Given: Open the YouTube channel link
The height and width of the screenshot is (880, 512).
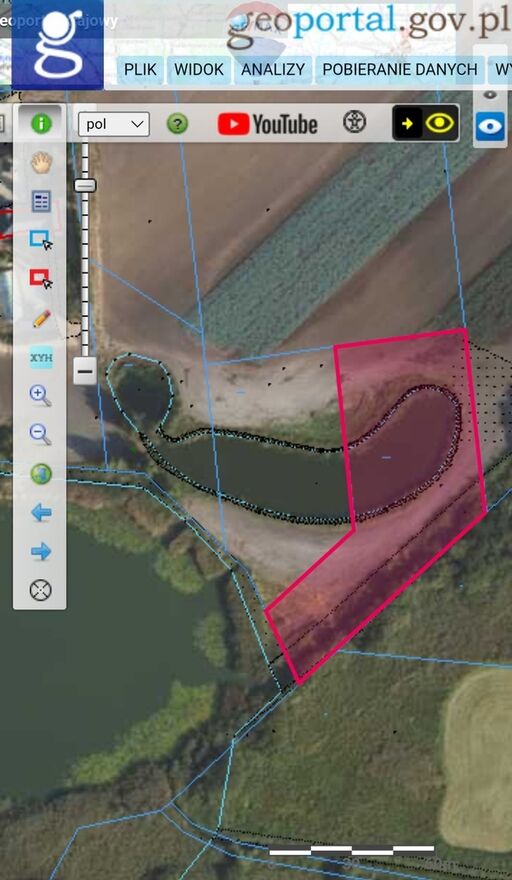Looking at the screenshot, I should pyautogui.click(x=267, y=124).
